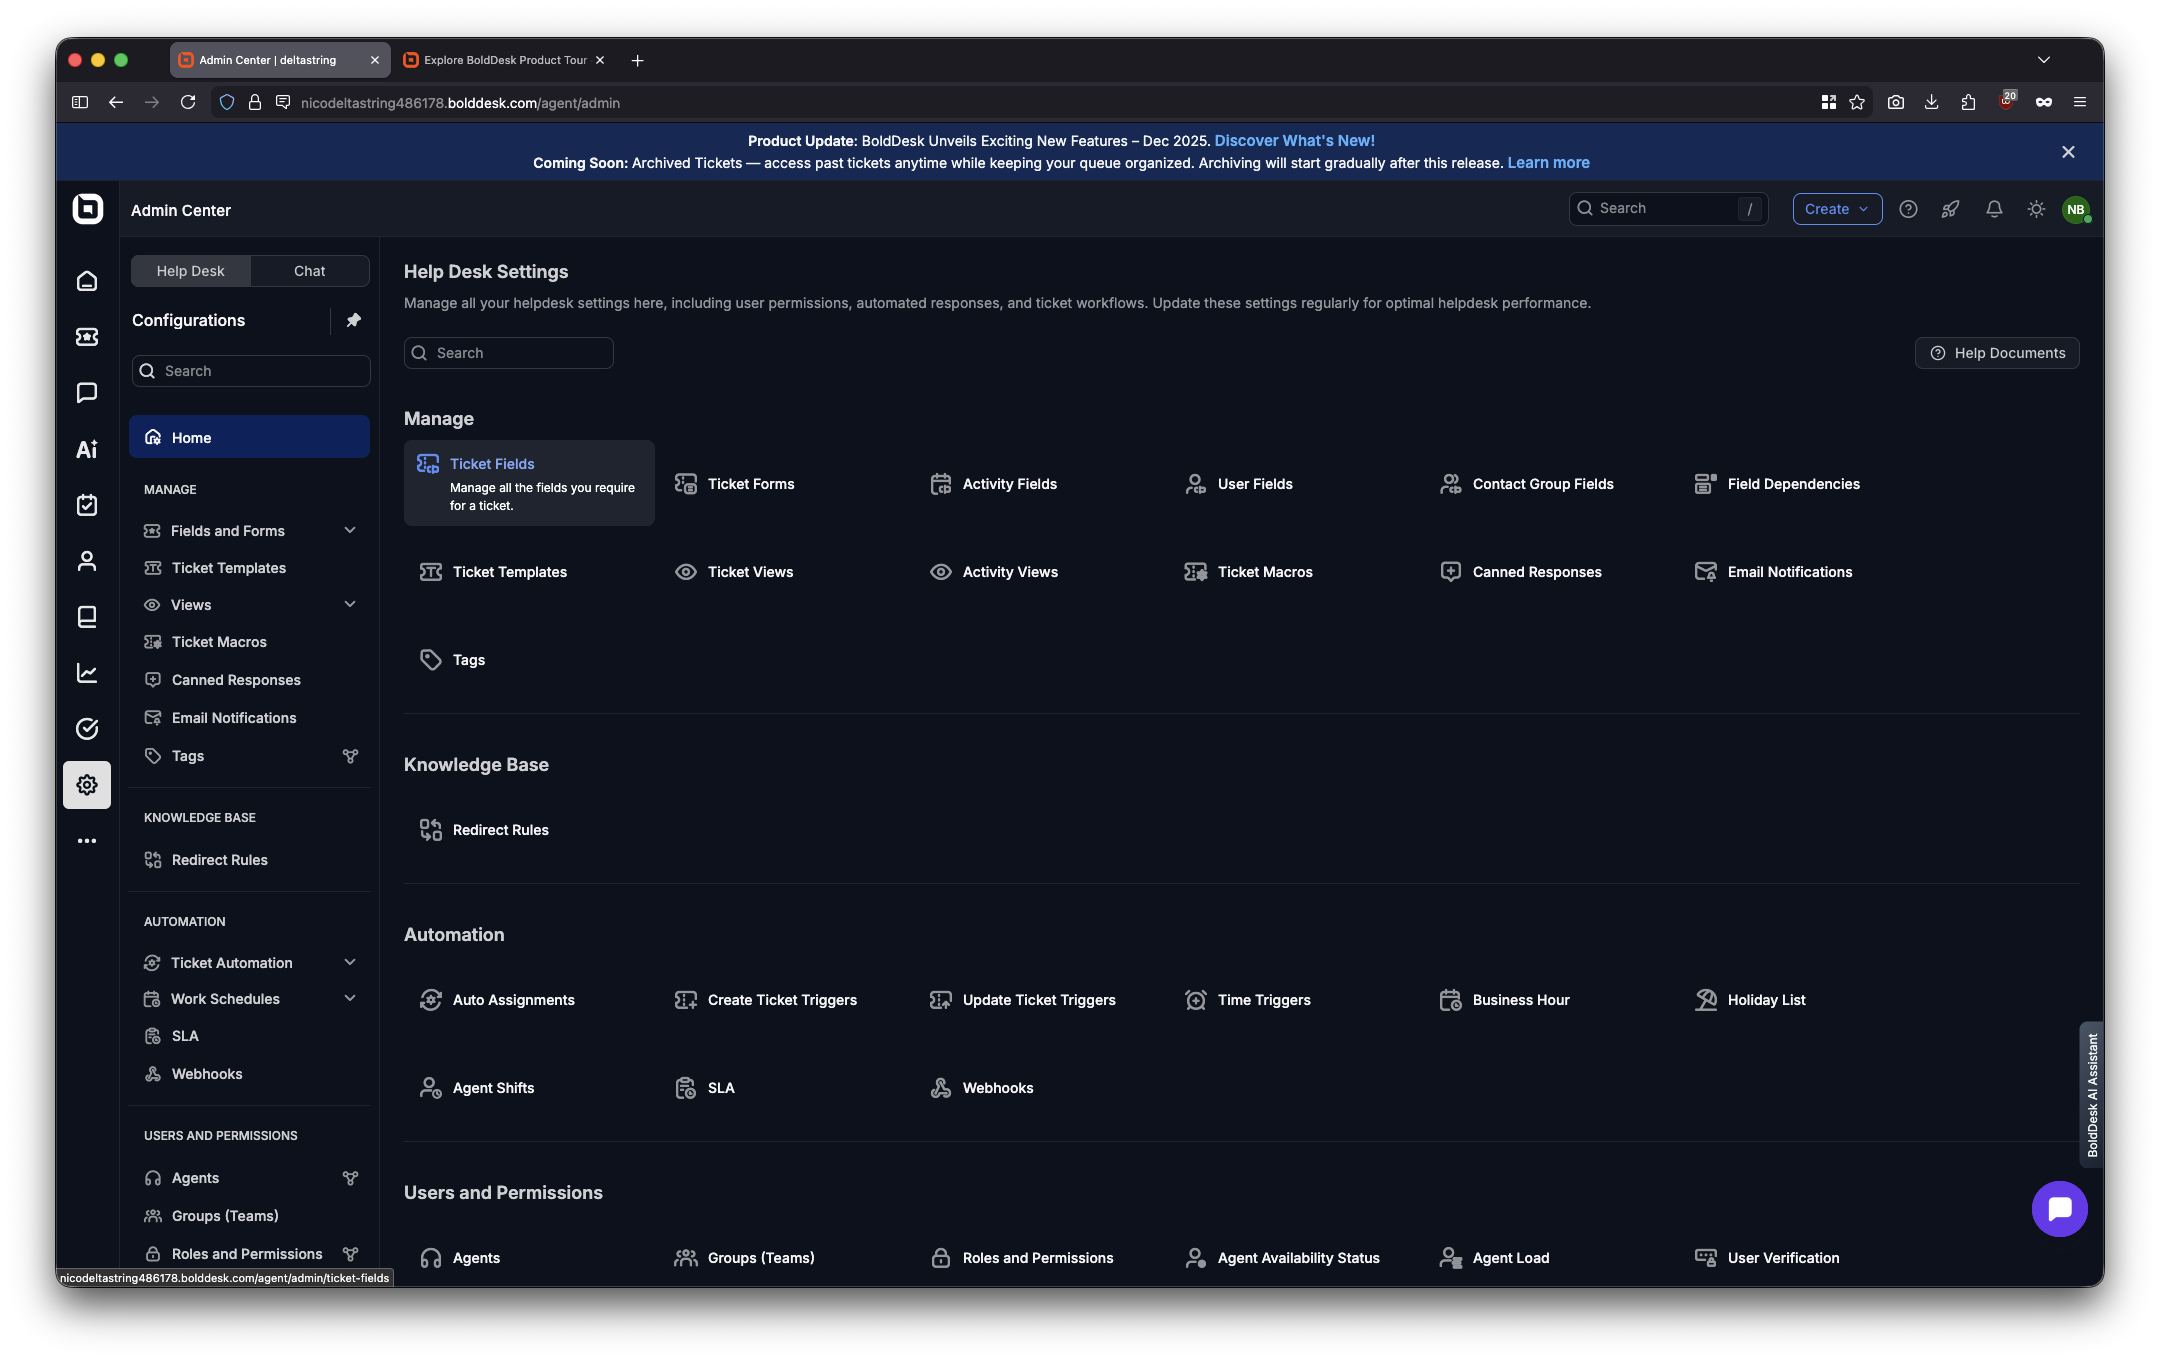
Task: Open the BoldDesk AI Assistant side tab
Action: pyautogui.click(x=2091, y=1095)
